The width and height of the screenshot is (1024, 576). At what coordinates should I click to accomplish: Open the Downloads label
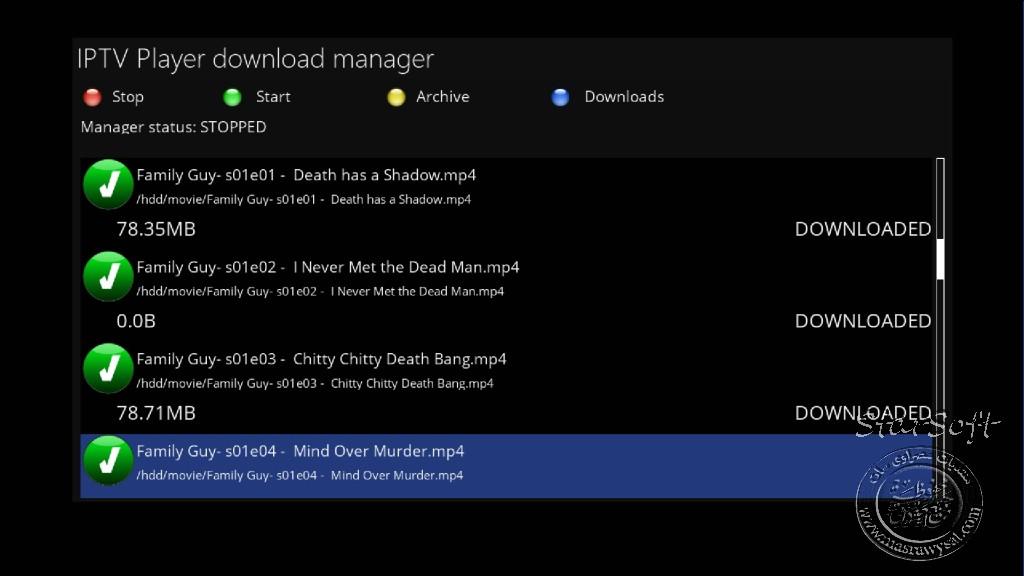point(624,97)
